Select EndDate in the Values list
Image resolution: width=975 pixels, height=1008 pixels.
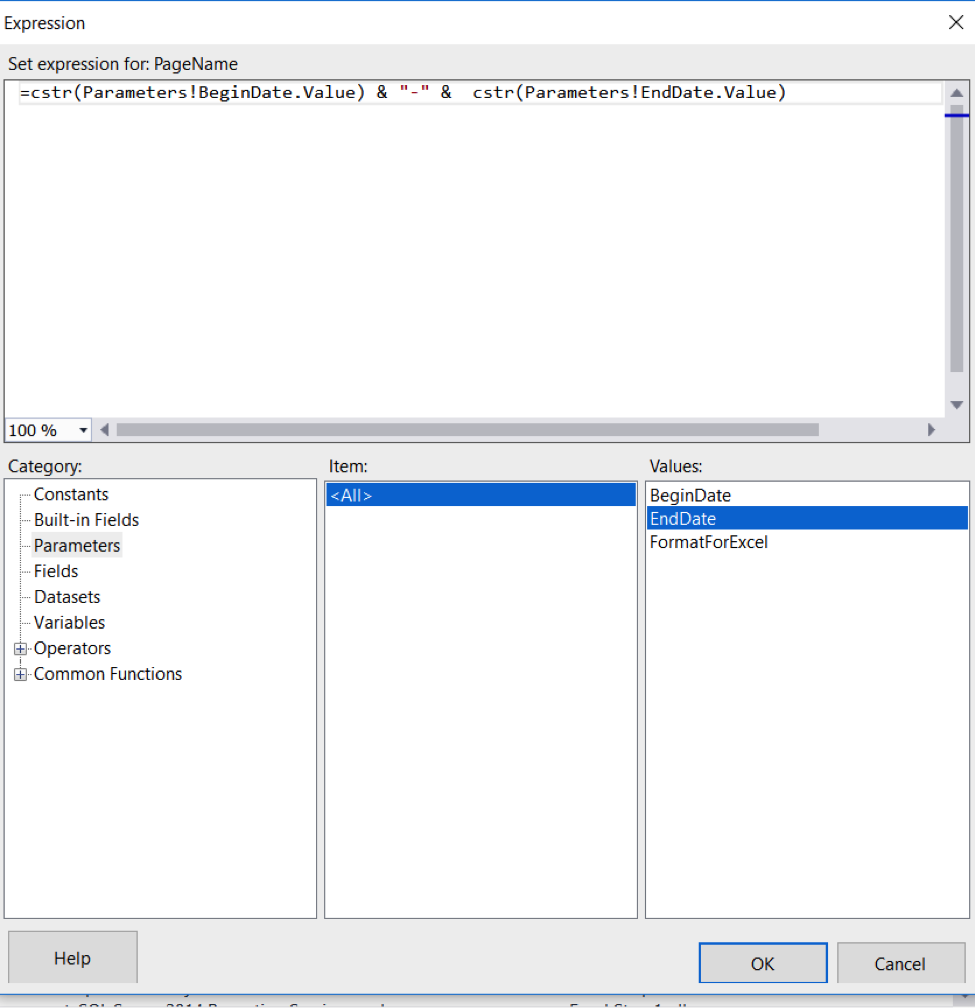807,519
